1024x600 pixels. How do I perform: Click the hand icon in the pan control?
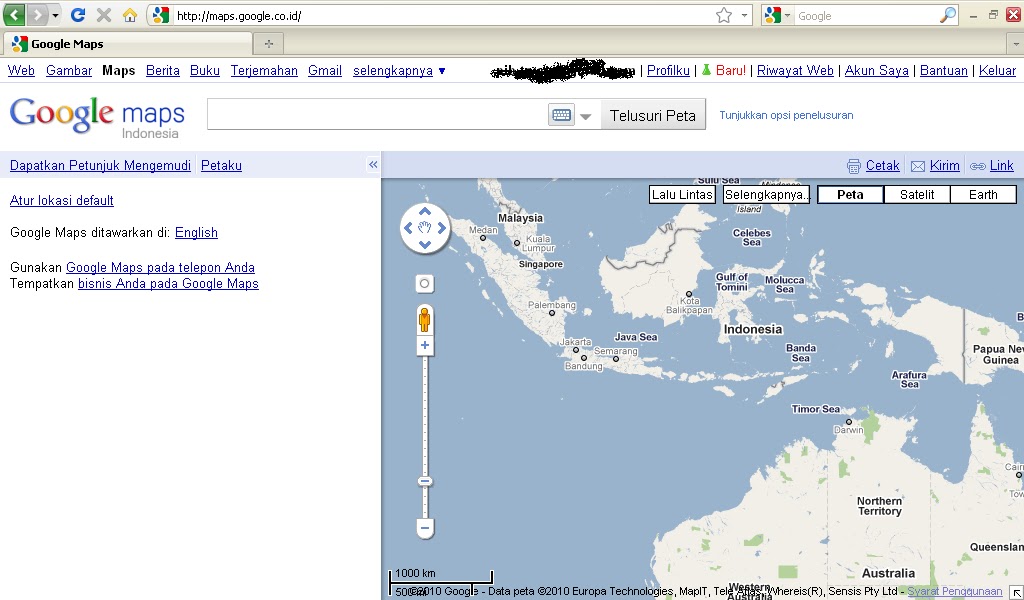tap(425, 228)
